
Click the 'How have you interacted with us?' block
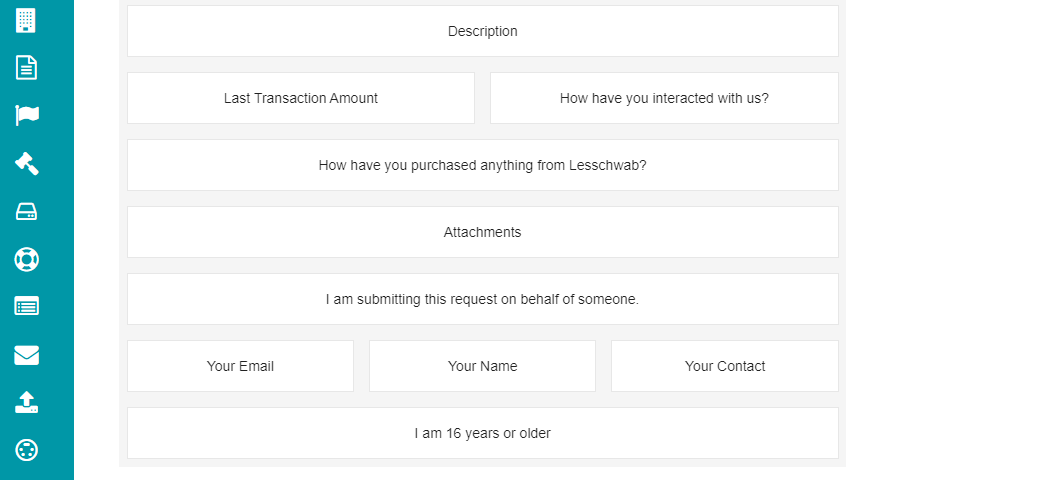pos(664,98)
